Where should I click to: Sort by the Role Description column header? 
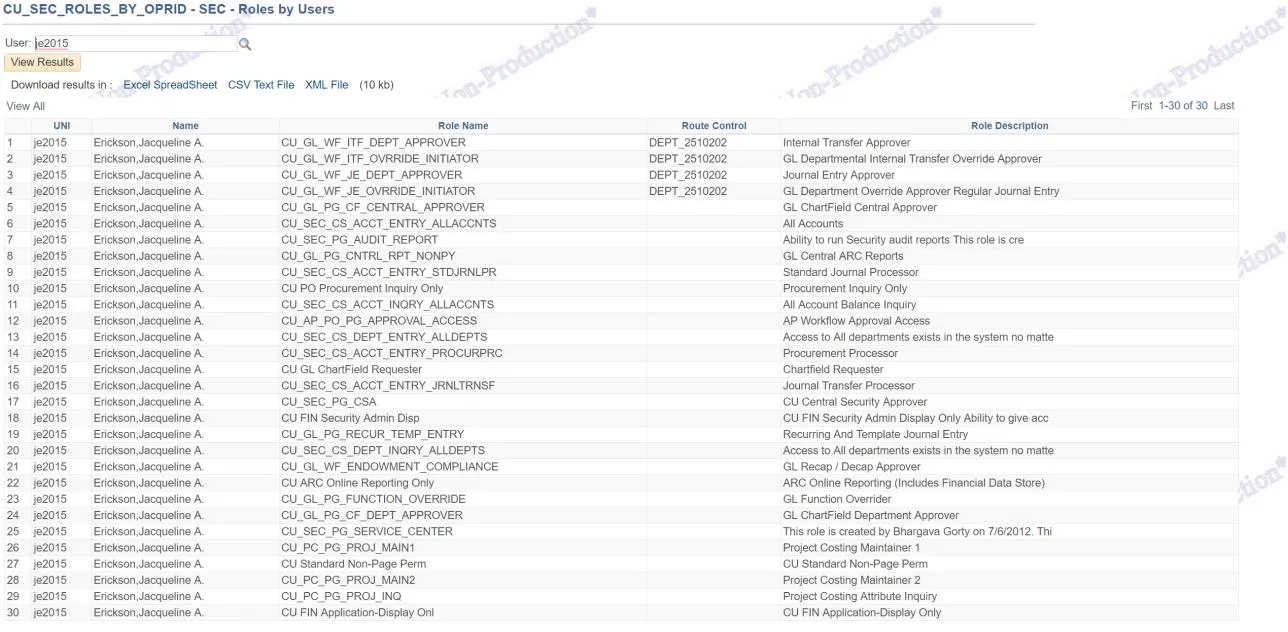click(1009, 126)
